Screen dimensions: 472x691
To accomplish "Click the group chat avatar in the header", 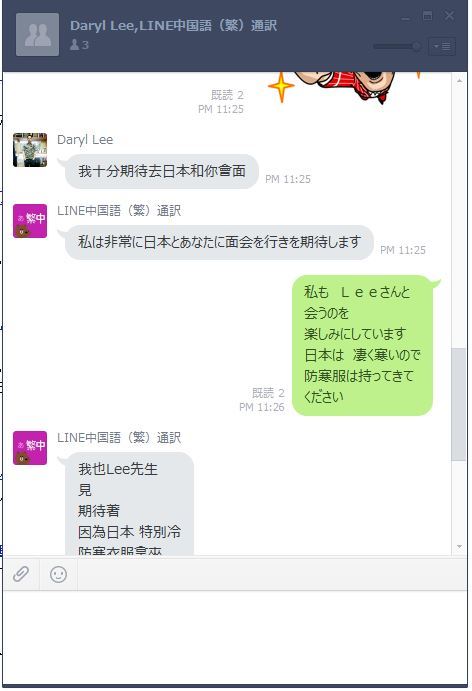I will click(x=37, y=34).
